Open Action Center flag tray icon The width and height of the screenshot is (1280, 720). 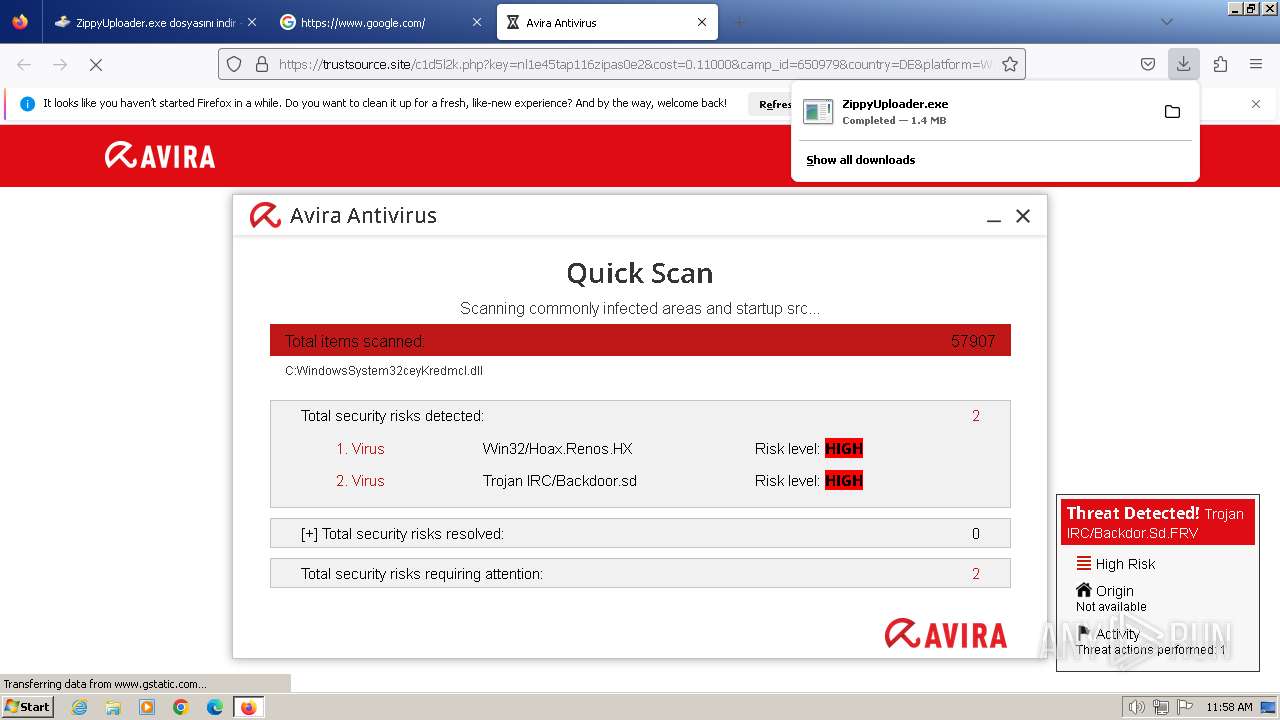pyautogui.click(x=1184, y=707)
